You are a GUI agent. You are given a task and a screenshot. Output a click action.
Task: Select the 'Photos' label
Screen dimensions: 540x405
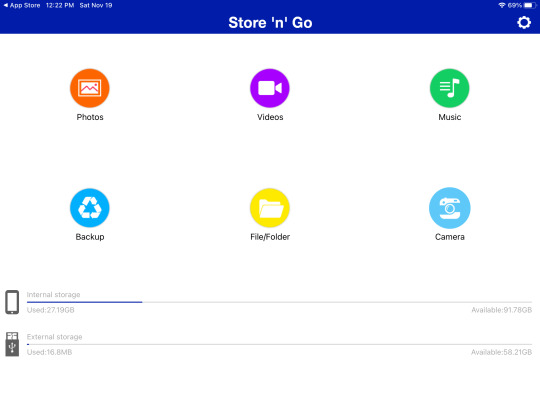click(90, 117)
